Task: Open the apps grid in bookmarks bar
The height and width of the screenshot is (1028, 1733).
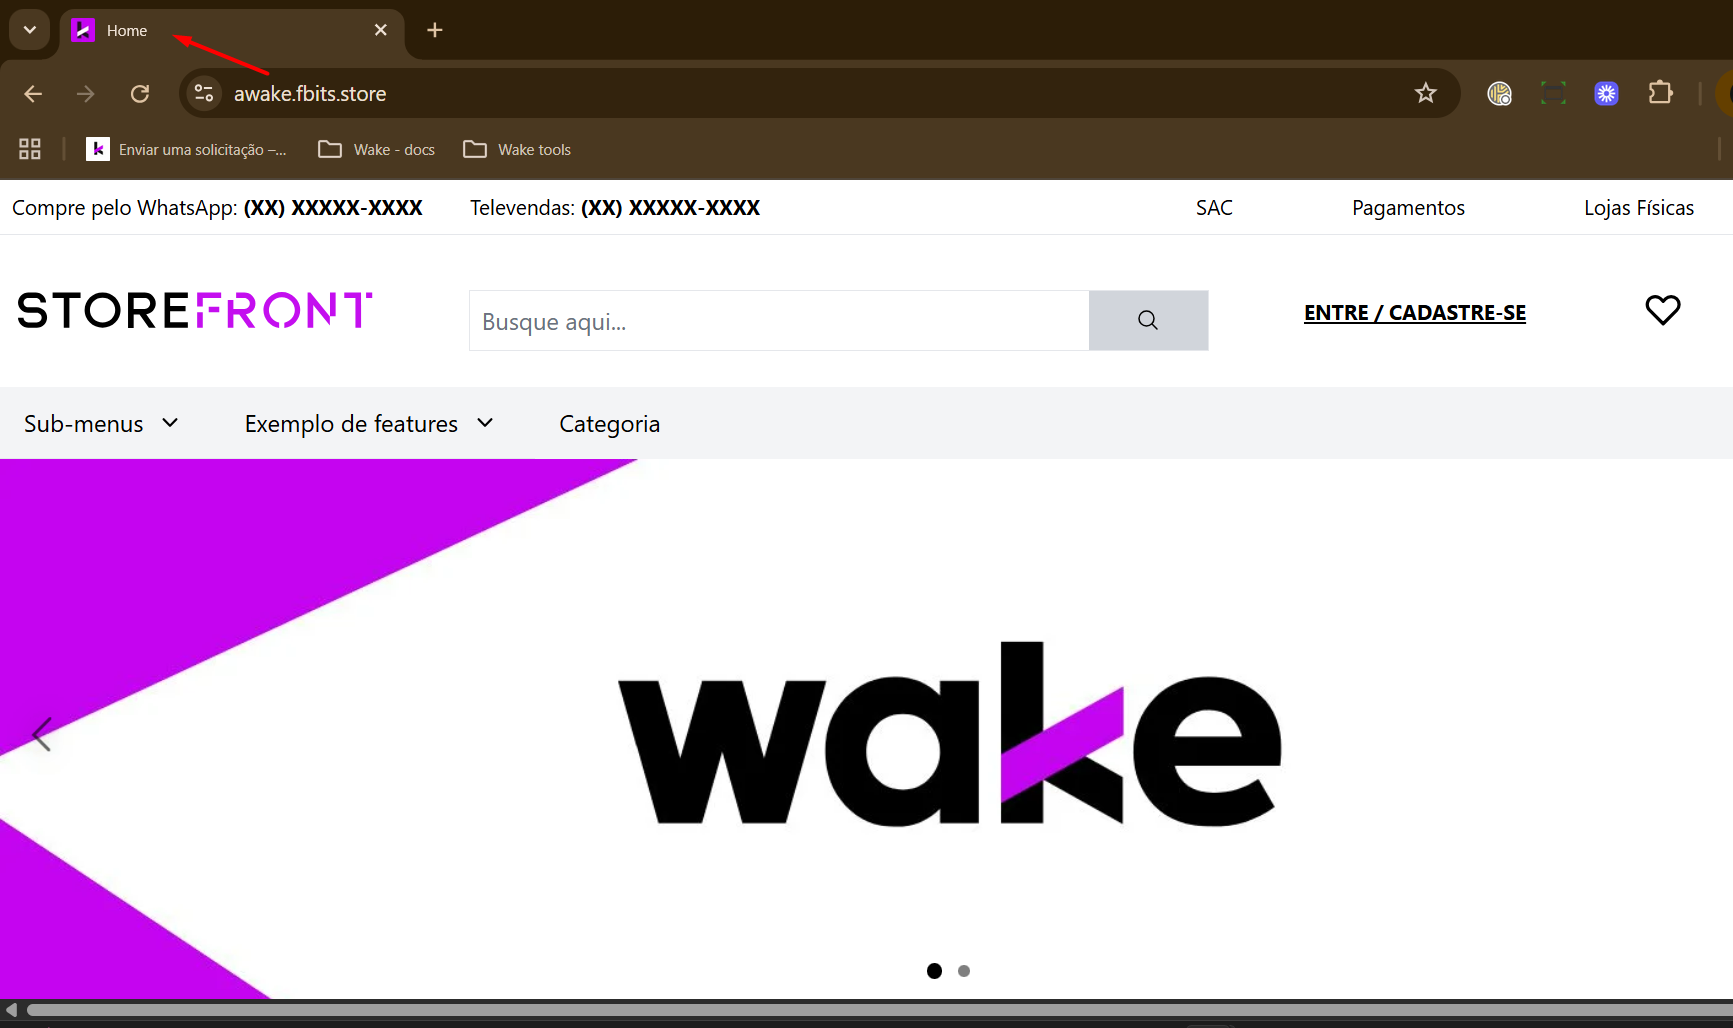Action: point(30,149)
